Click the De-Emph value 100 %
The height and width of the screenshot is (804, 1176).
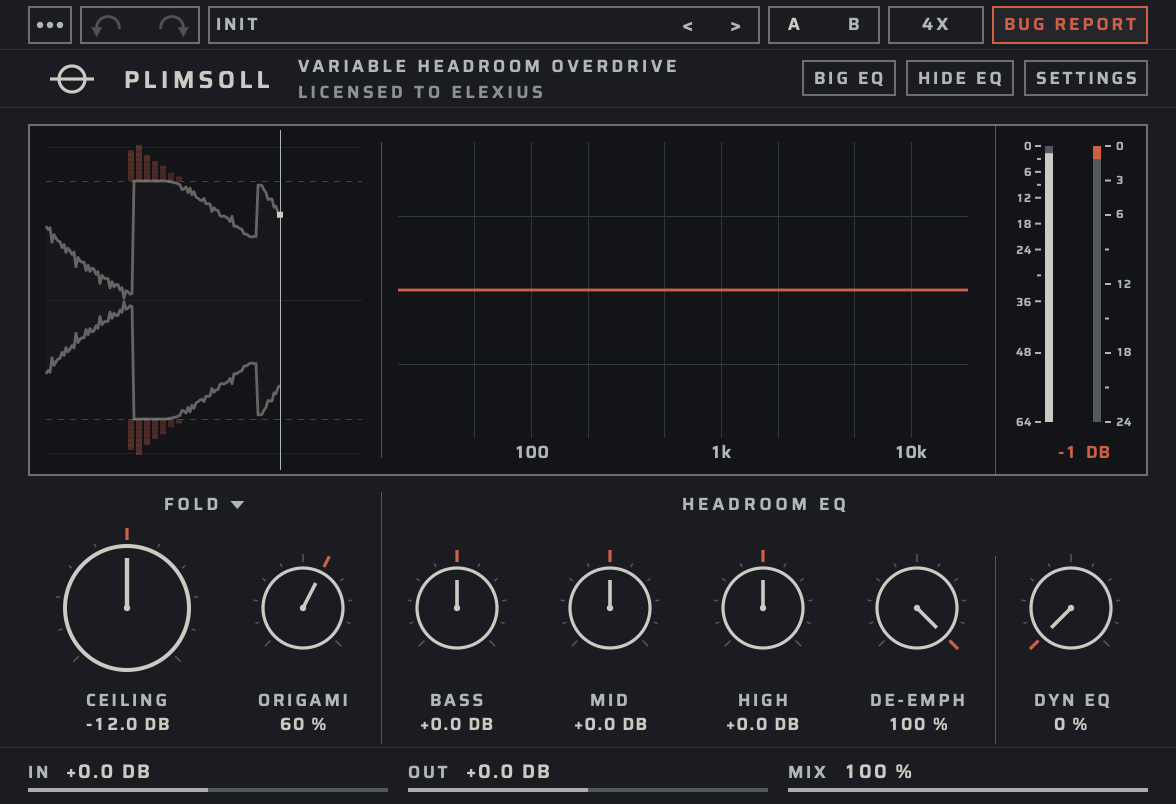(x=918, y=724)
